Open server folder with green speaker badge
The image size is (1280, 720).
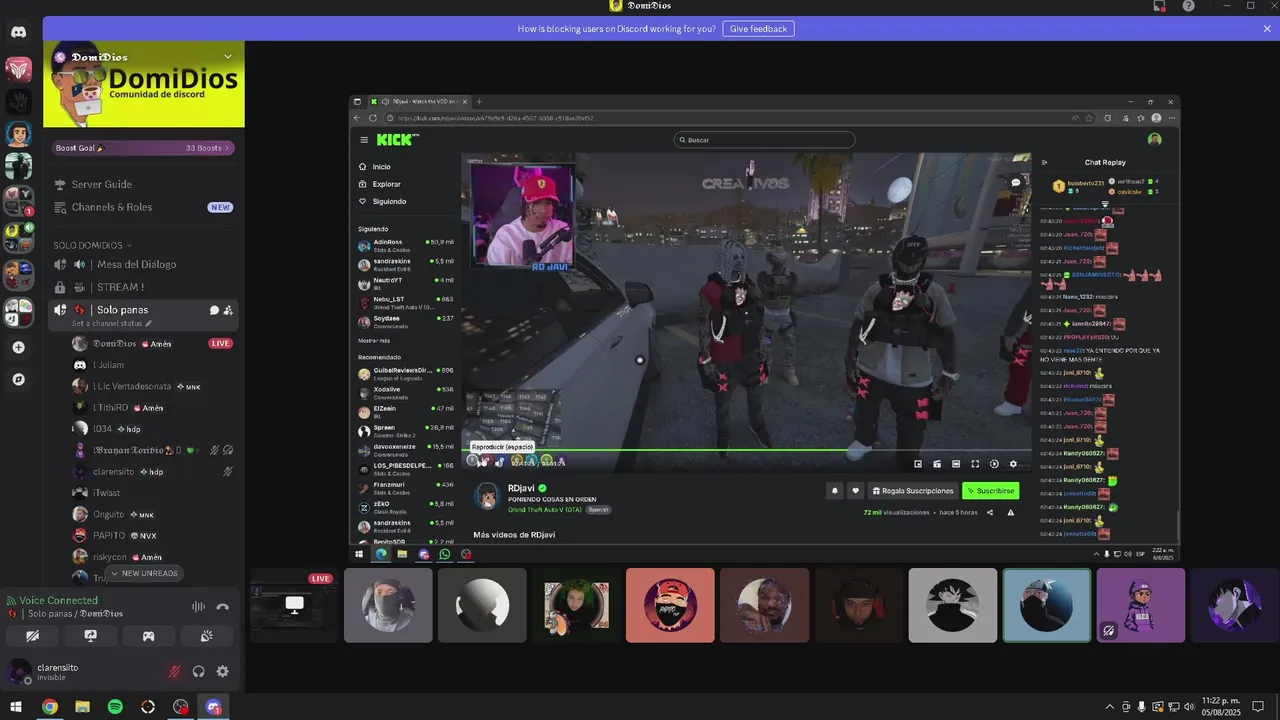18,238
